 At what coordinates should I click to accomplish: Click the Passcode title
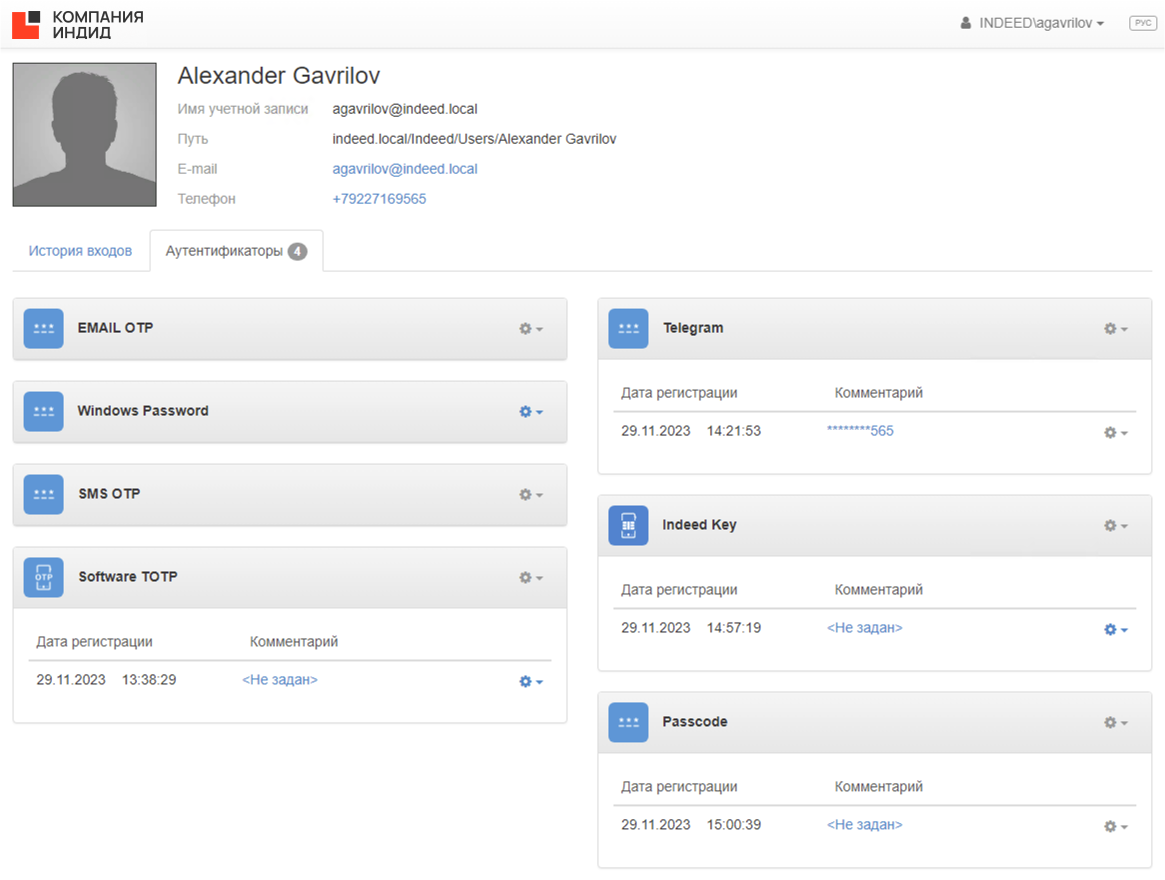pos(695,722)
